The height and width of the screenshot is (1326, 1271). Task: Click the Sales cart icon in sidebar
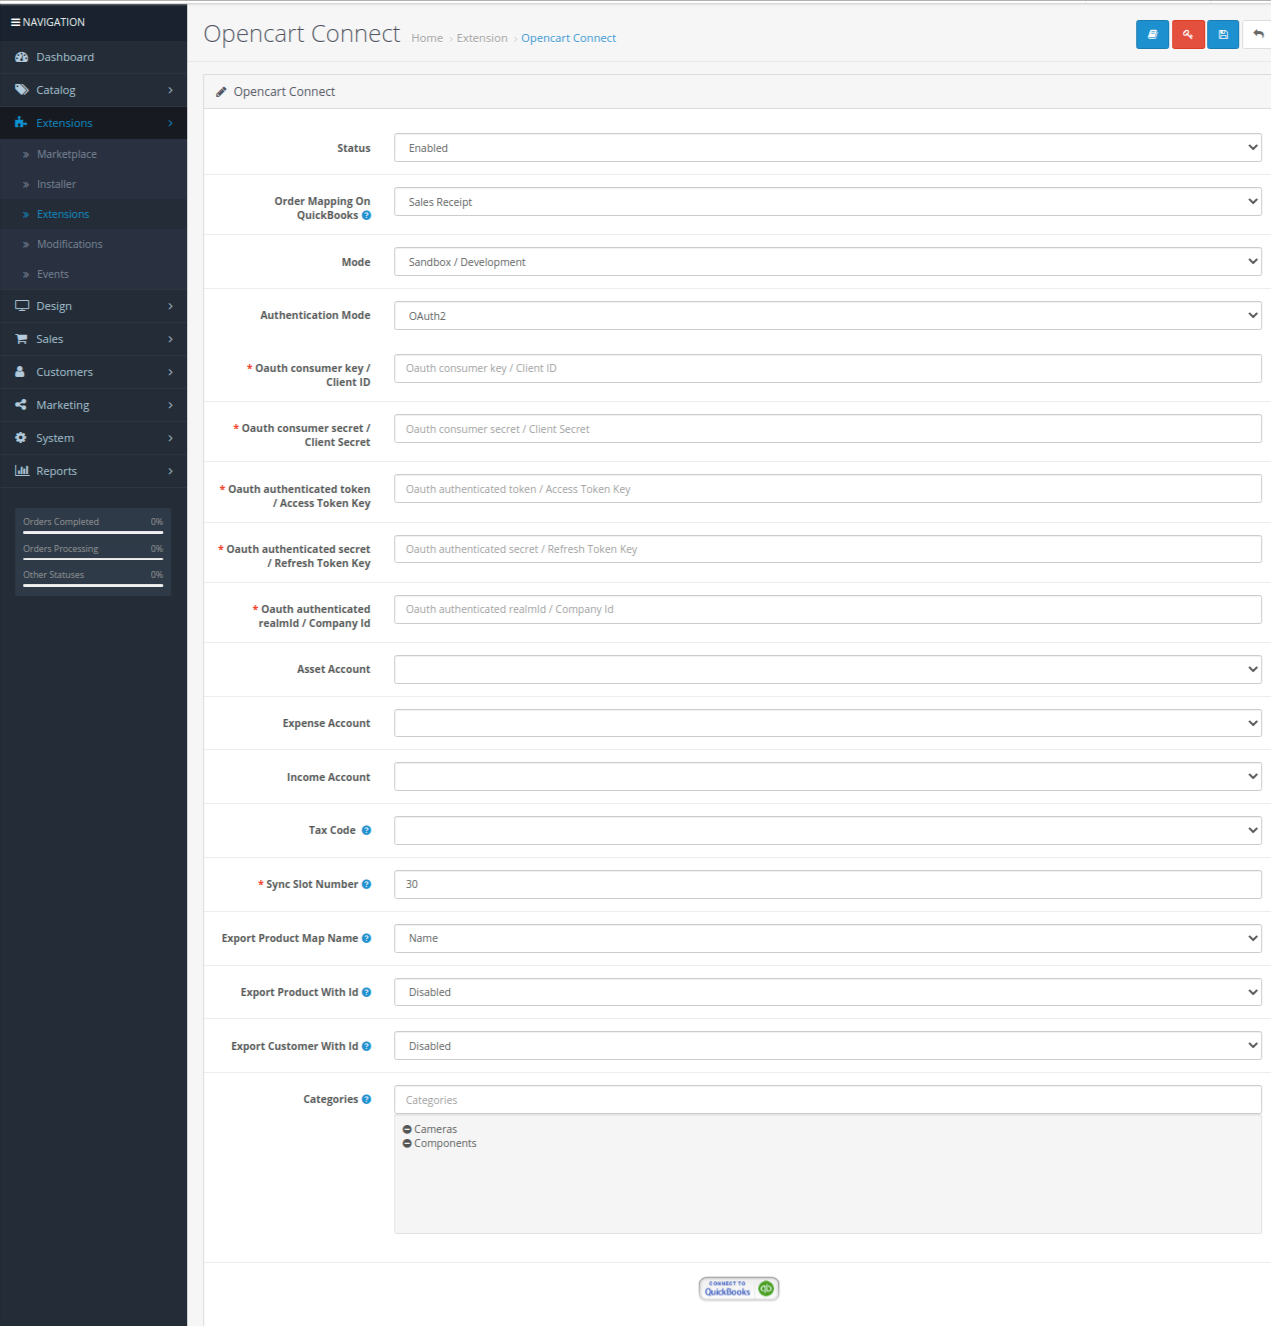(21, 339)
